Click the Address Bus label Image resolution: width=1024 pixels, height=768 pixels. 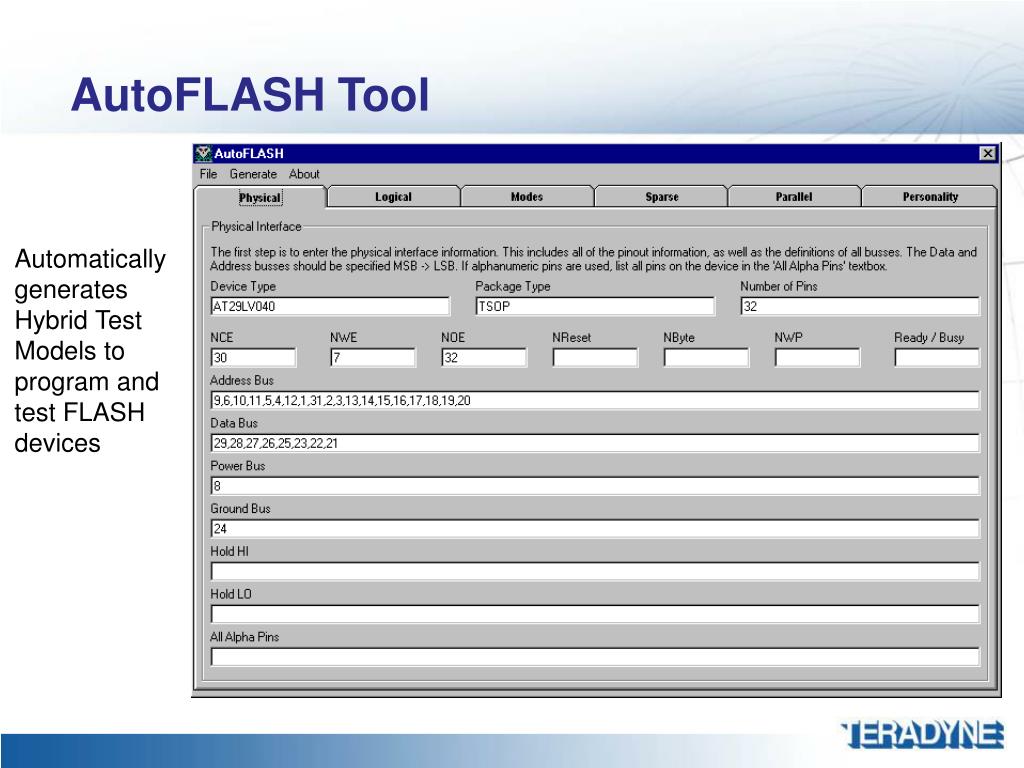242,380
